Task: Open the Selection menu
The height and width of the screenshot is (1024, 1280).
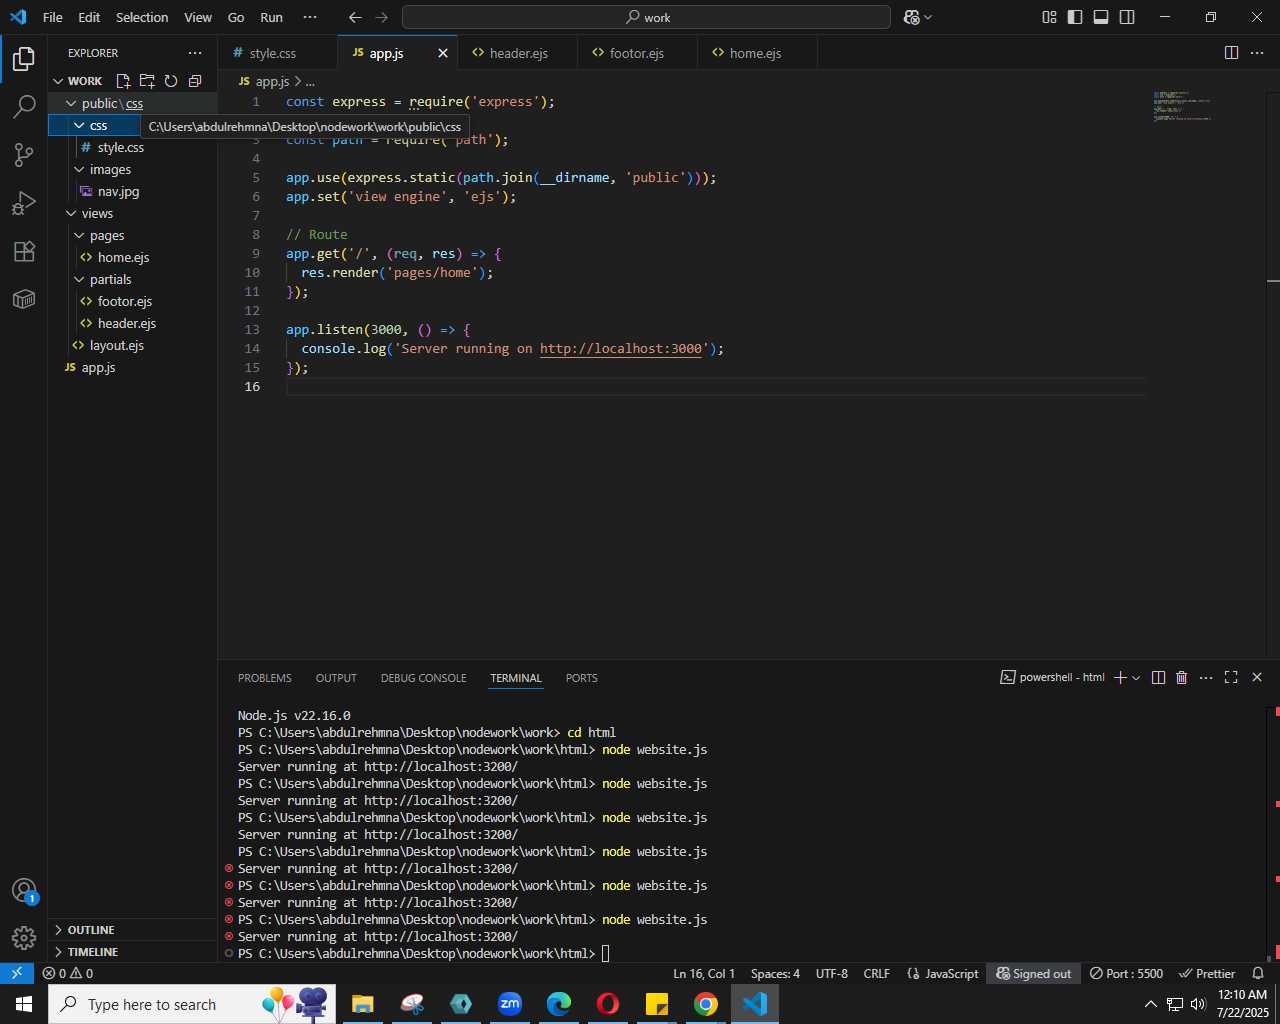Action: coord(142,17)
